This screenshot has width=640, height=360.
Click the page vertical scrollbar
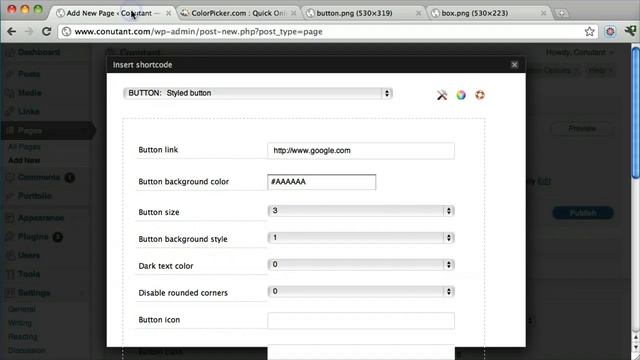point(636,112)
